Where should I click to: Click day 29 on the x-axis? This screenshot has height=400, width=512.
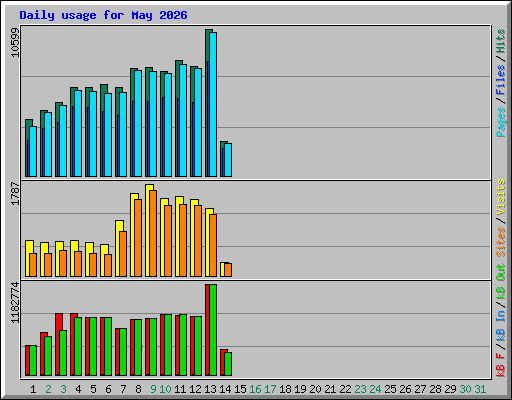coord(450,389)
